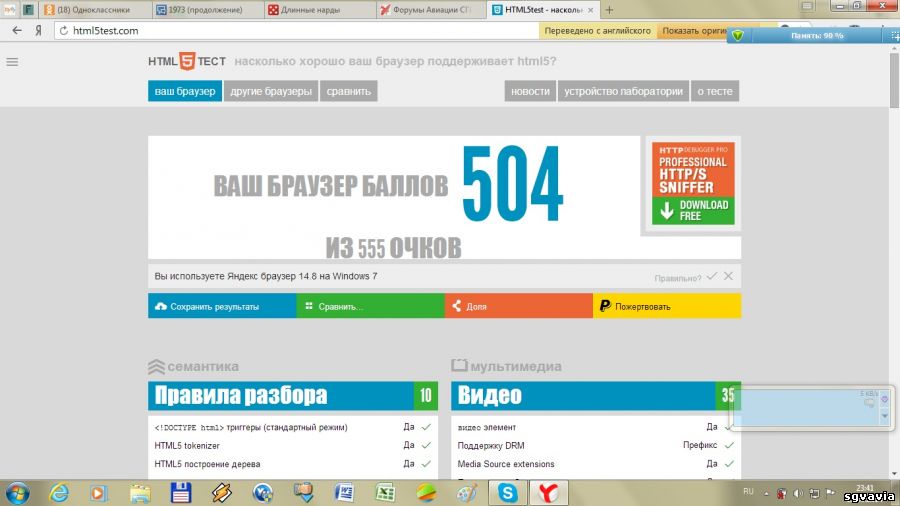Click the volume speaker tray icon
Screen dimensions: 900x506
click(x=798, y=493)
